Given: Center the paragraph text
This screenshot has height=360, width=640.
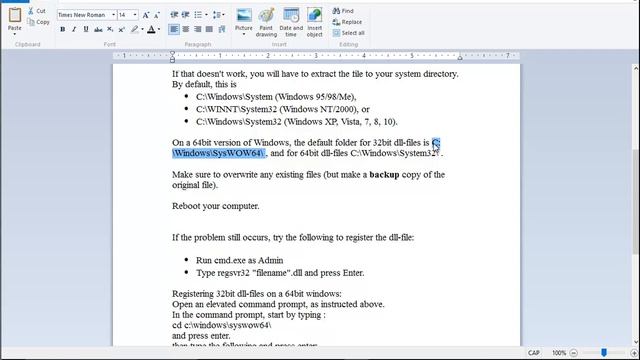Looking at the screenshot, I should tap(186, 29).
